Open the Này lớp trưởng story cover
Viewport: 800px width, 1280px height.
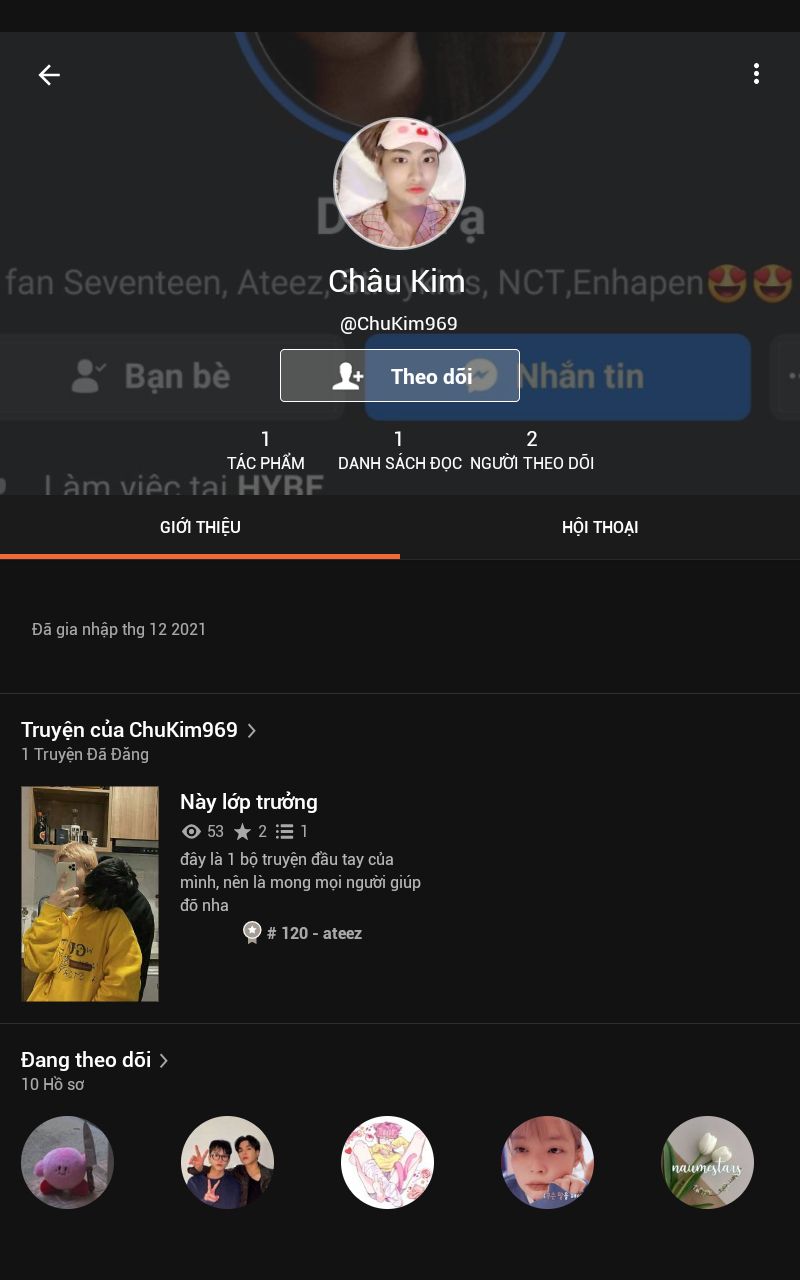click(x=90, y=894)
